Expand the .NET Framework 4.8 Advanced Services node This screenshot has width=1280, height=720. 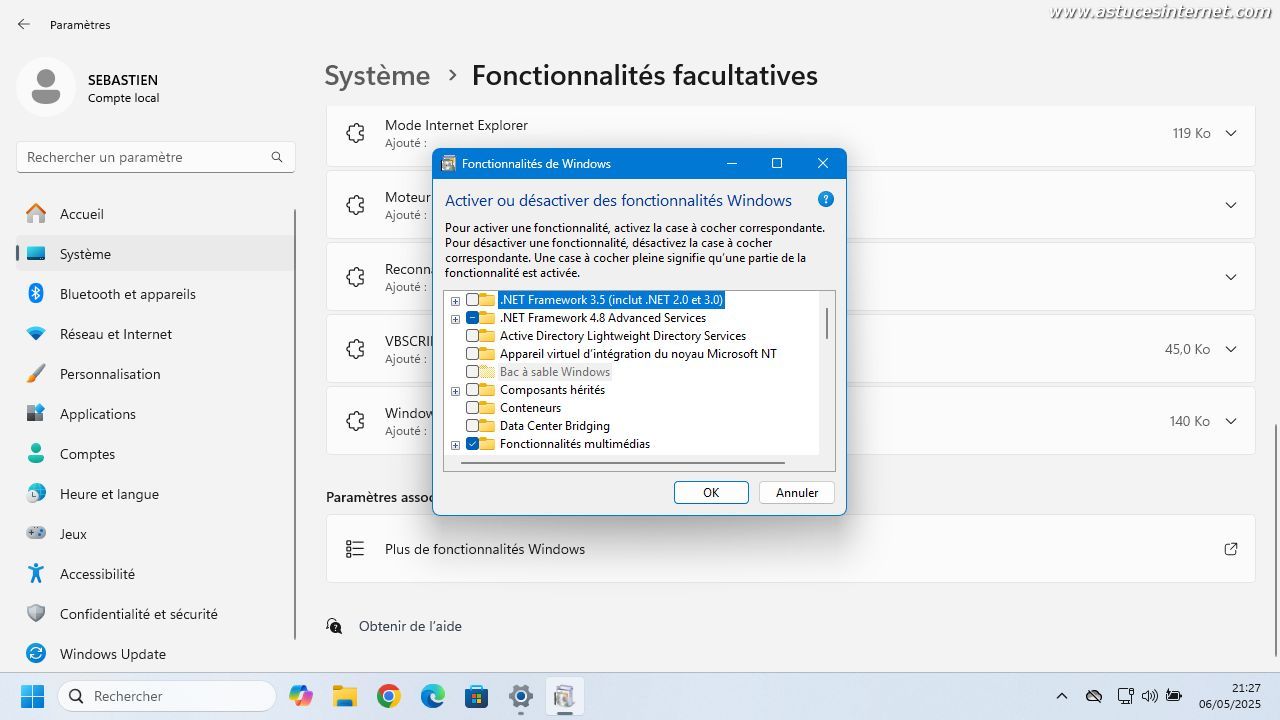point(455,319)
